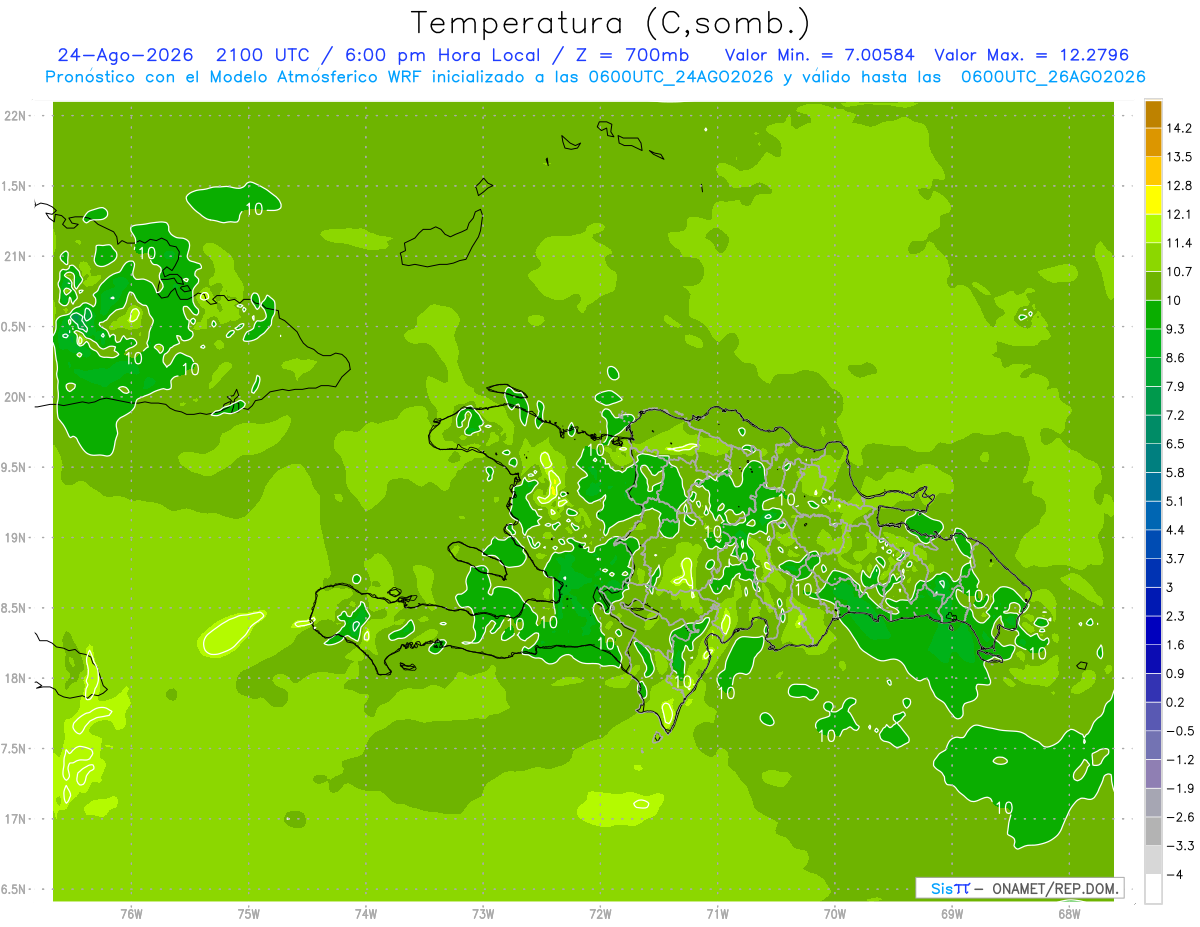Click the colorbar label "3.7"
The width and height of the screenshot is (1200, 927).
tap(1176, 559)
